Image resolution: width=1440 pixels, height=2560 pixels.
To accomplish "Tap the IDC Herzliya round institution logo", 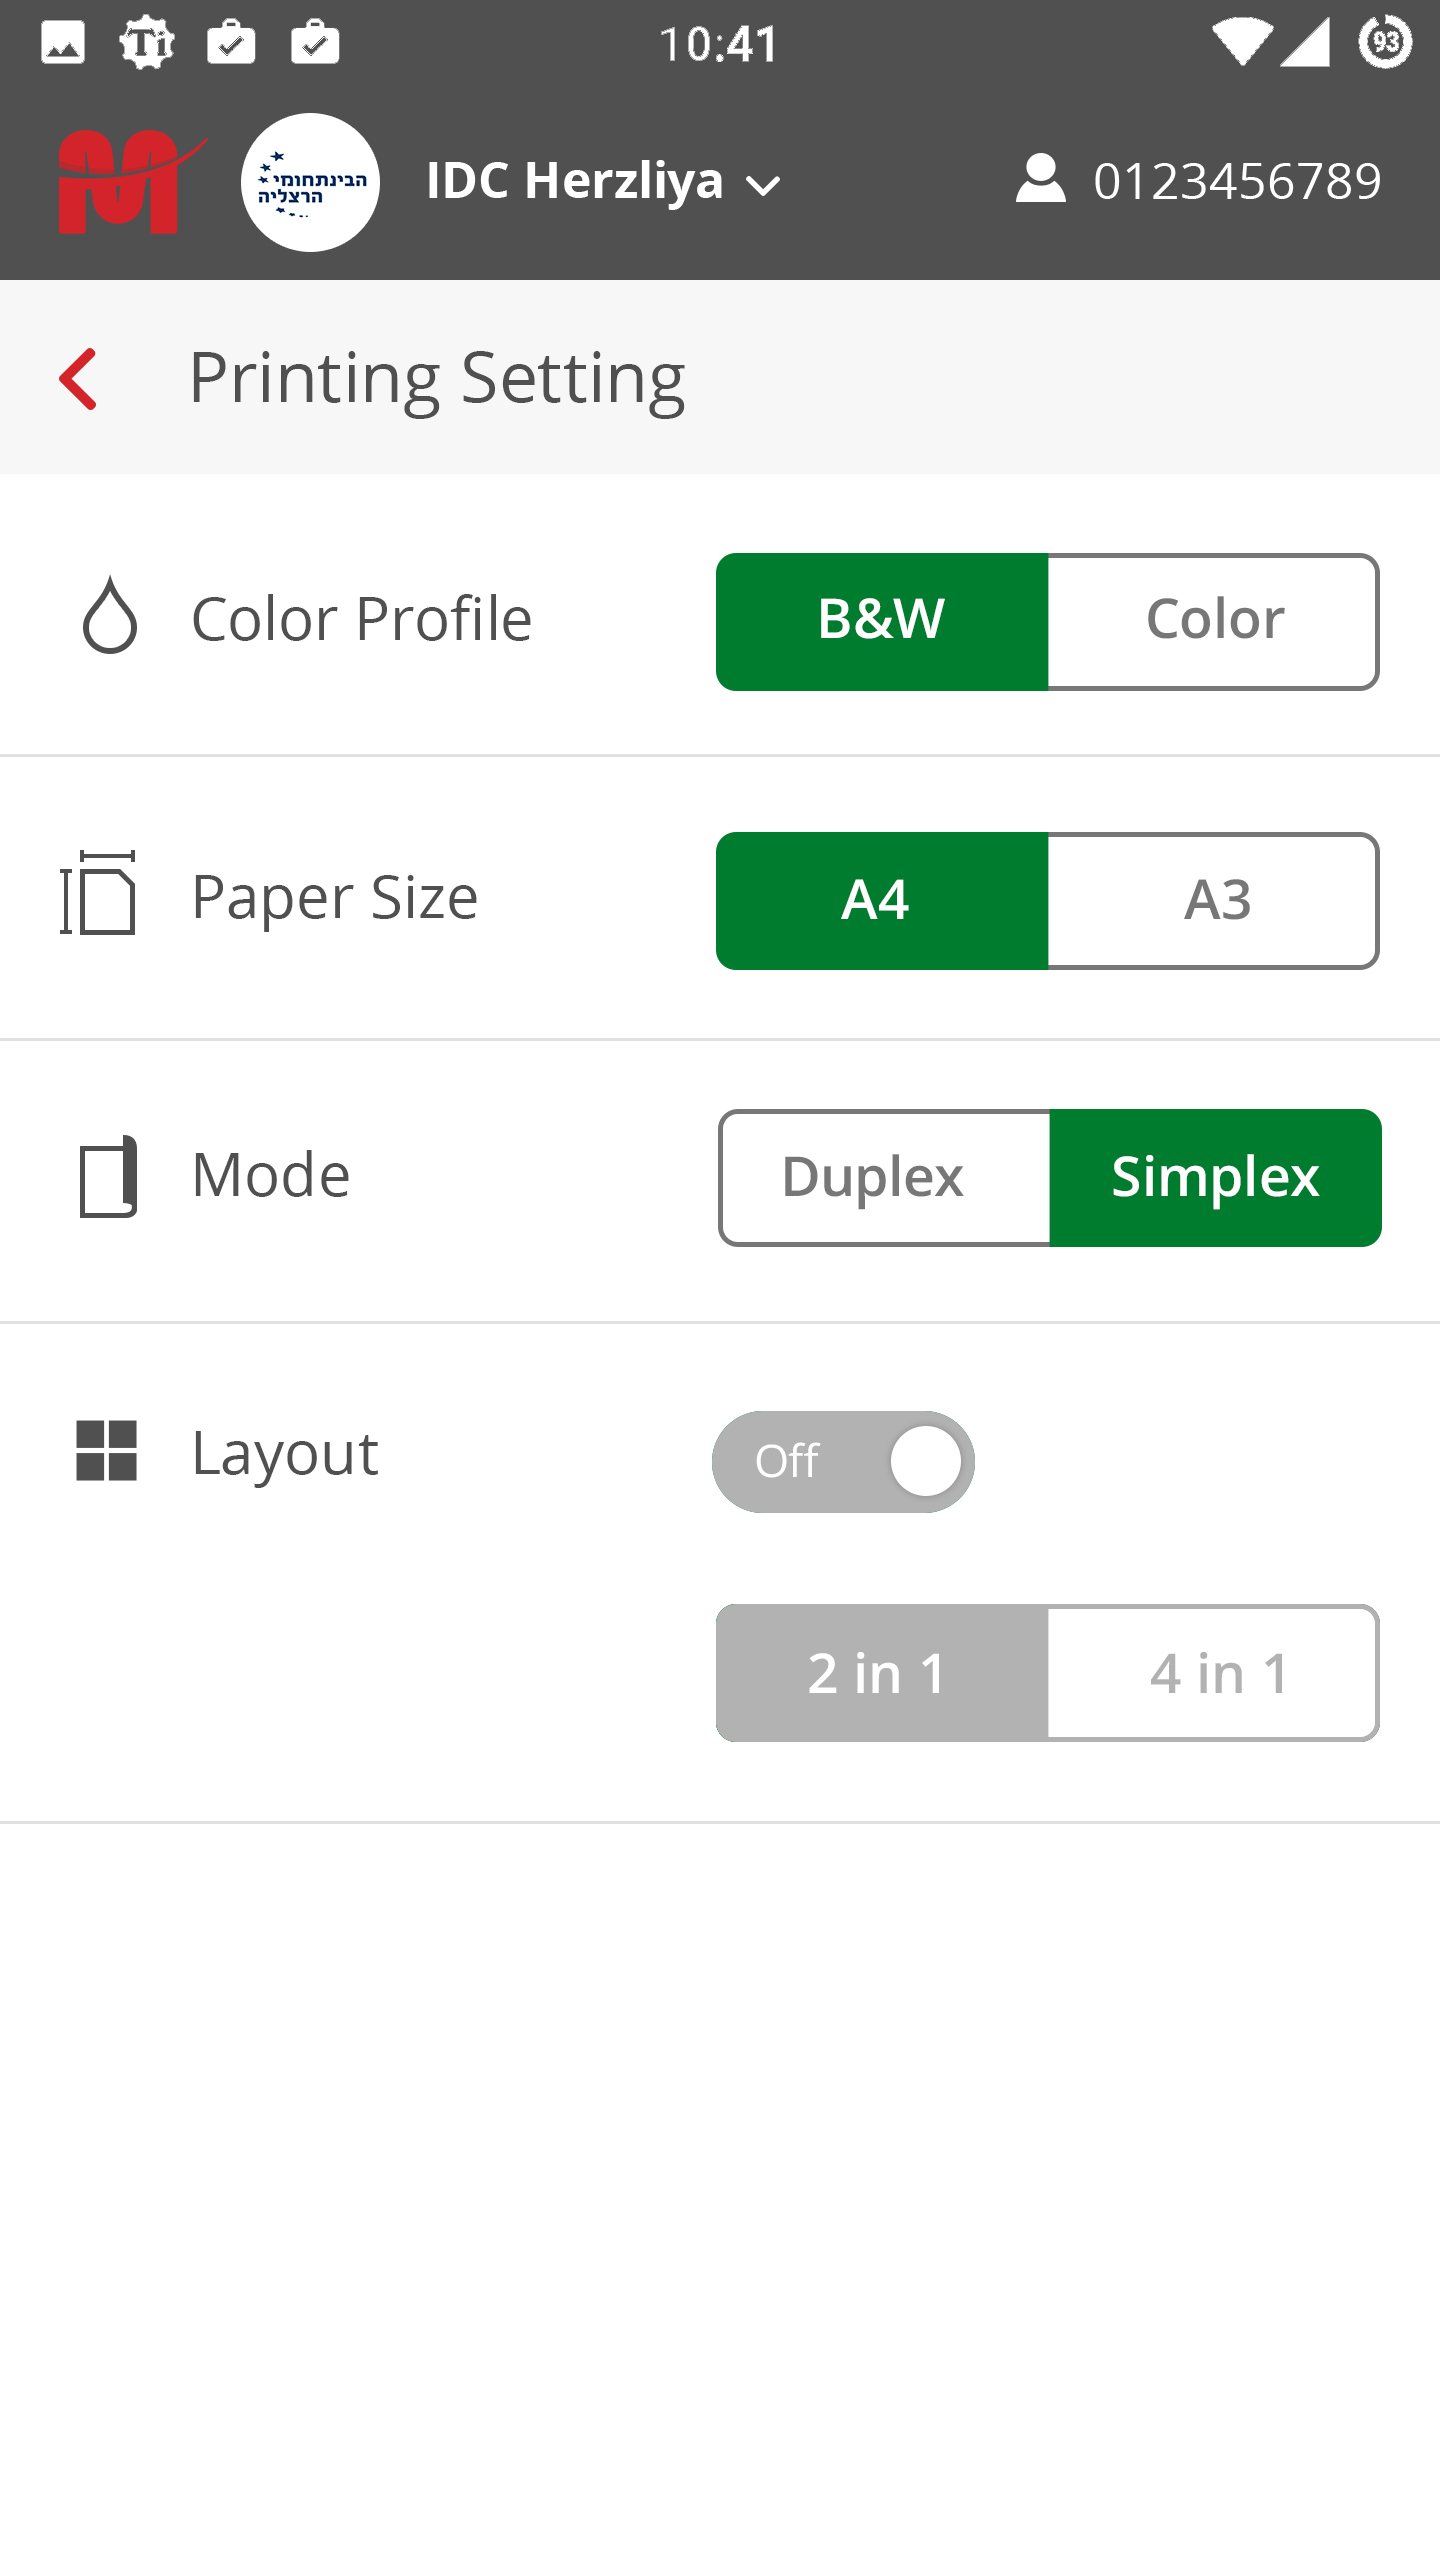I will tap(310, 182).
